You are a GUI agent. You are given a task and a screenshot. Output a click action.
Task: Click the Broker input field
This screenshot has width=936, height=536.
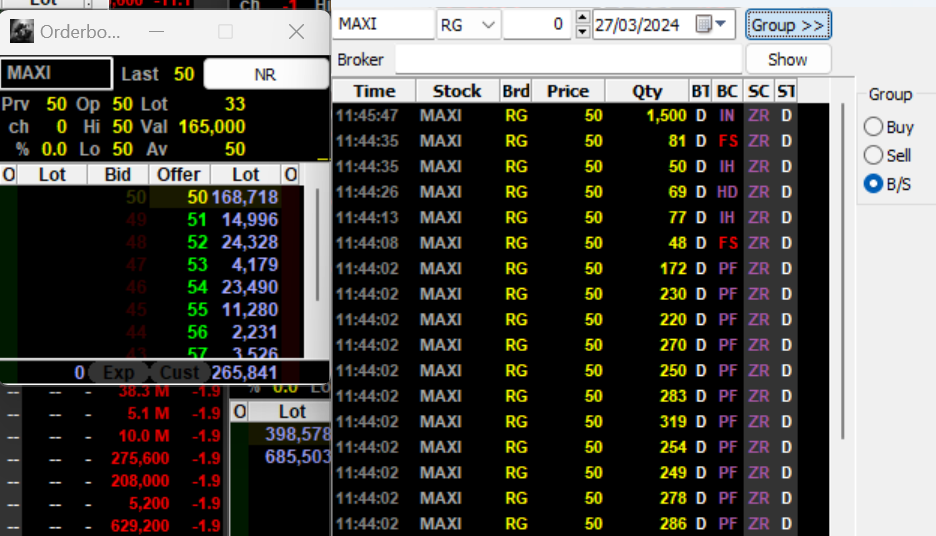click(x=568, y=60)
